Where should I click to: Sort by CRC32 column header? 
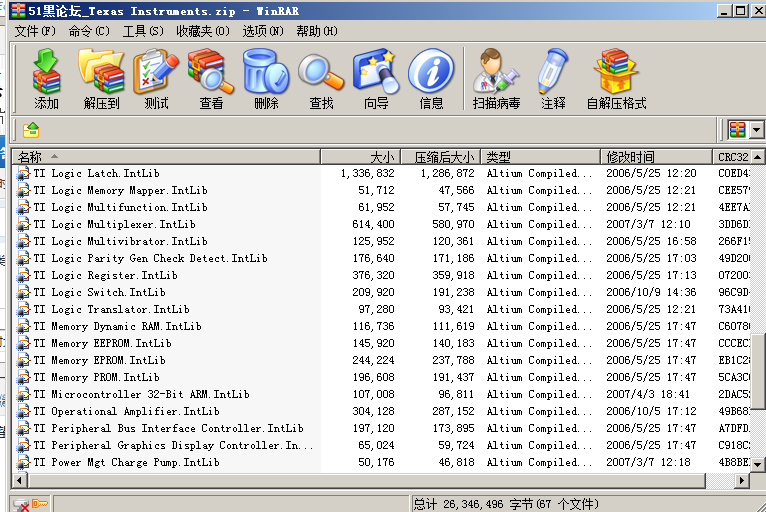pyautogui.click(x=731, y=157)
